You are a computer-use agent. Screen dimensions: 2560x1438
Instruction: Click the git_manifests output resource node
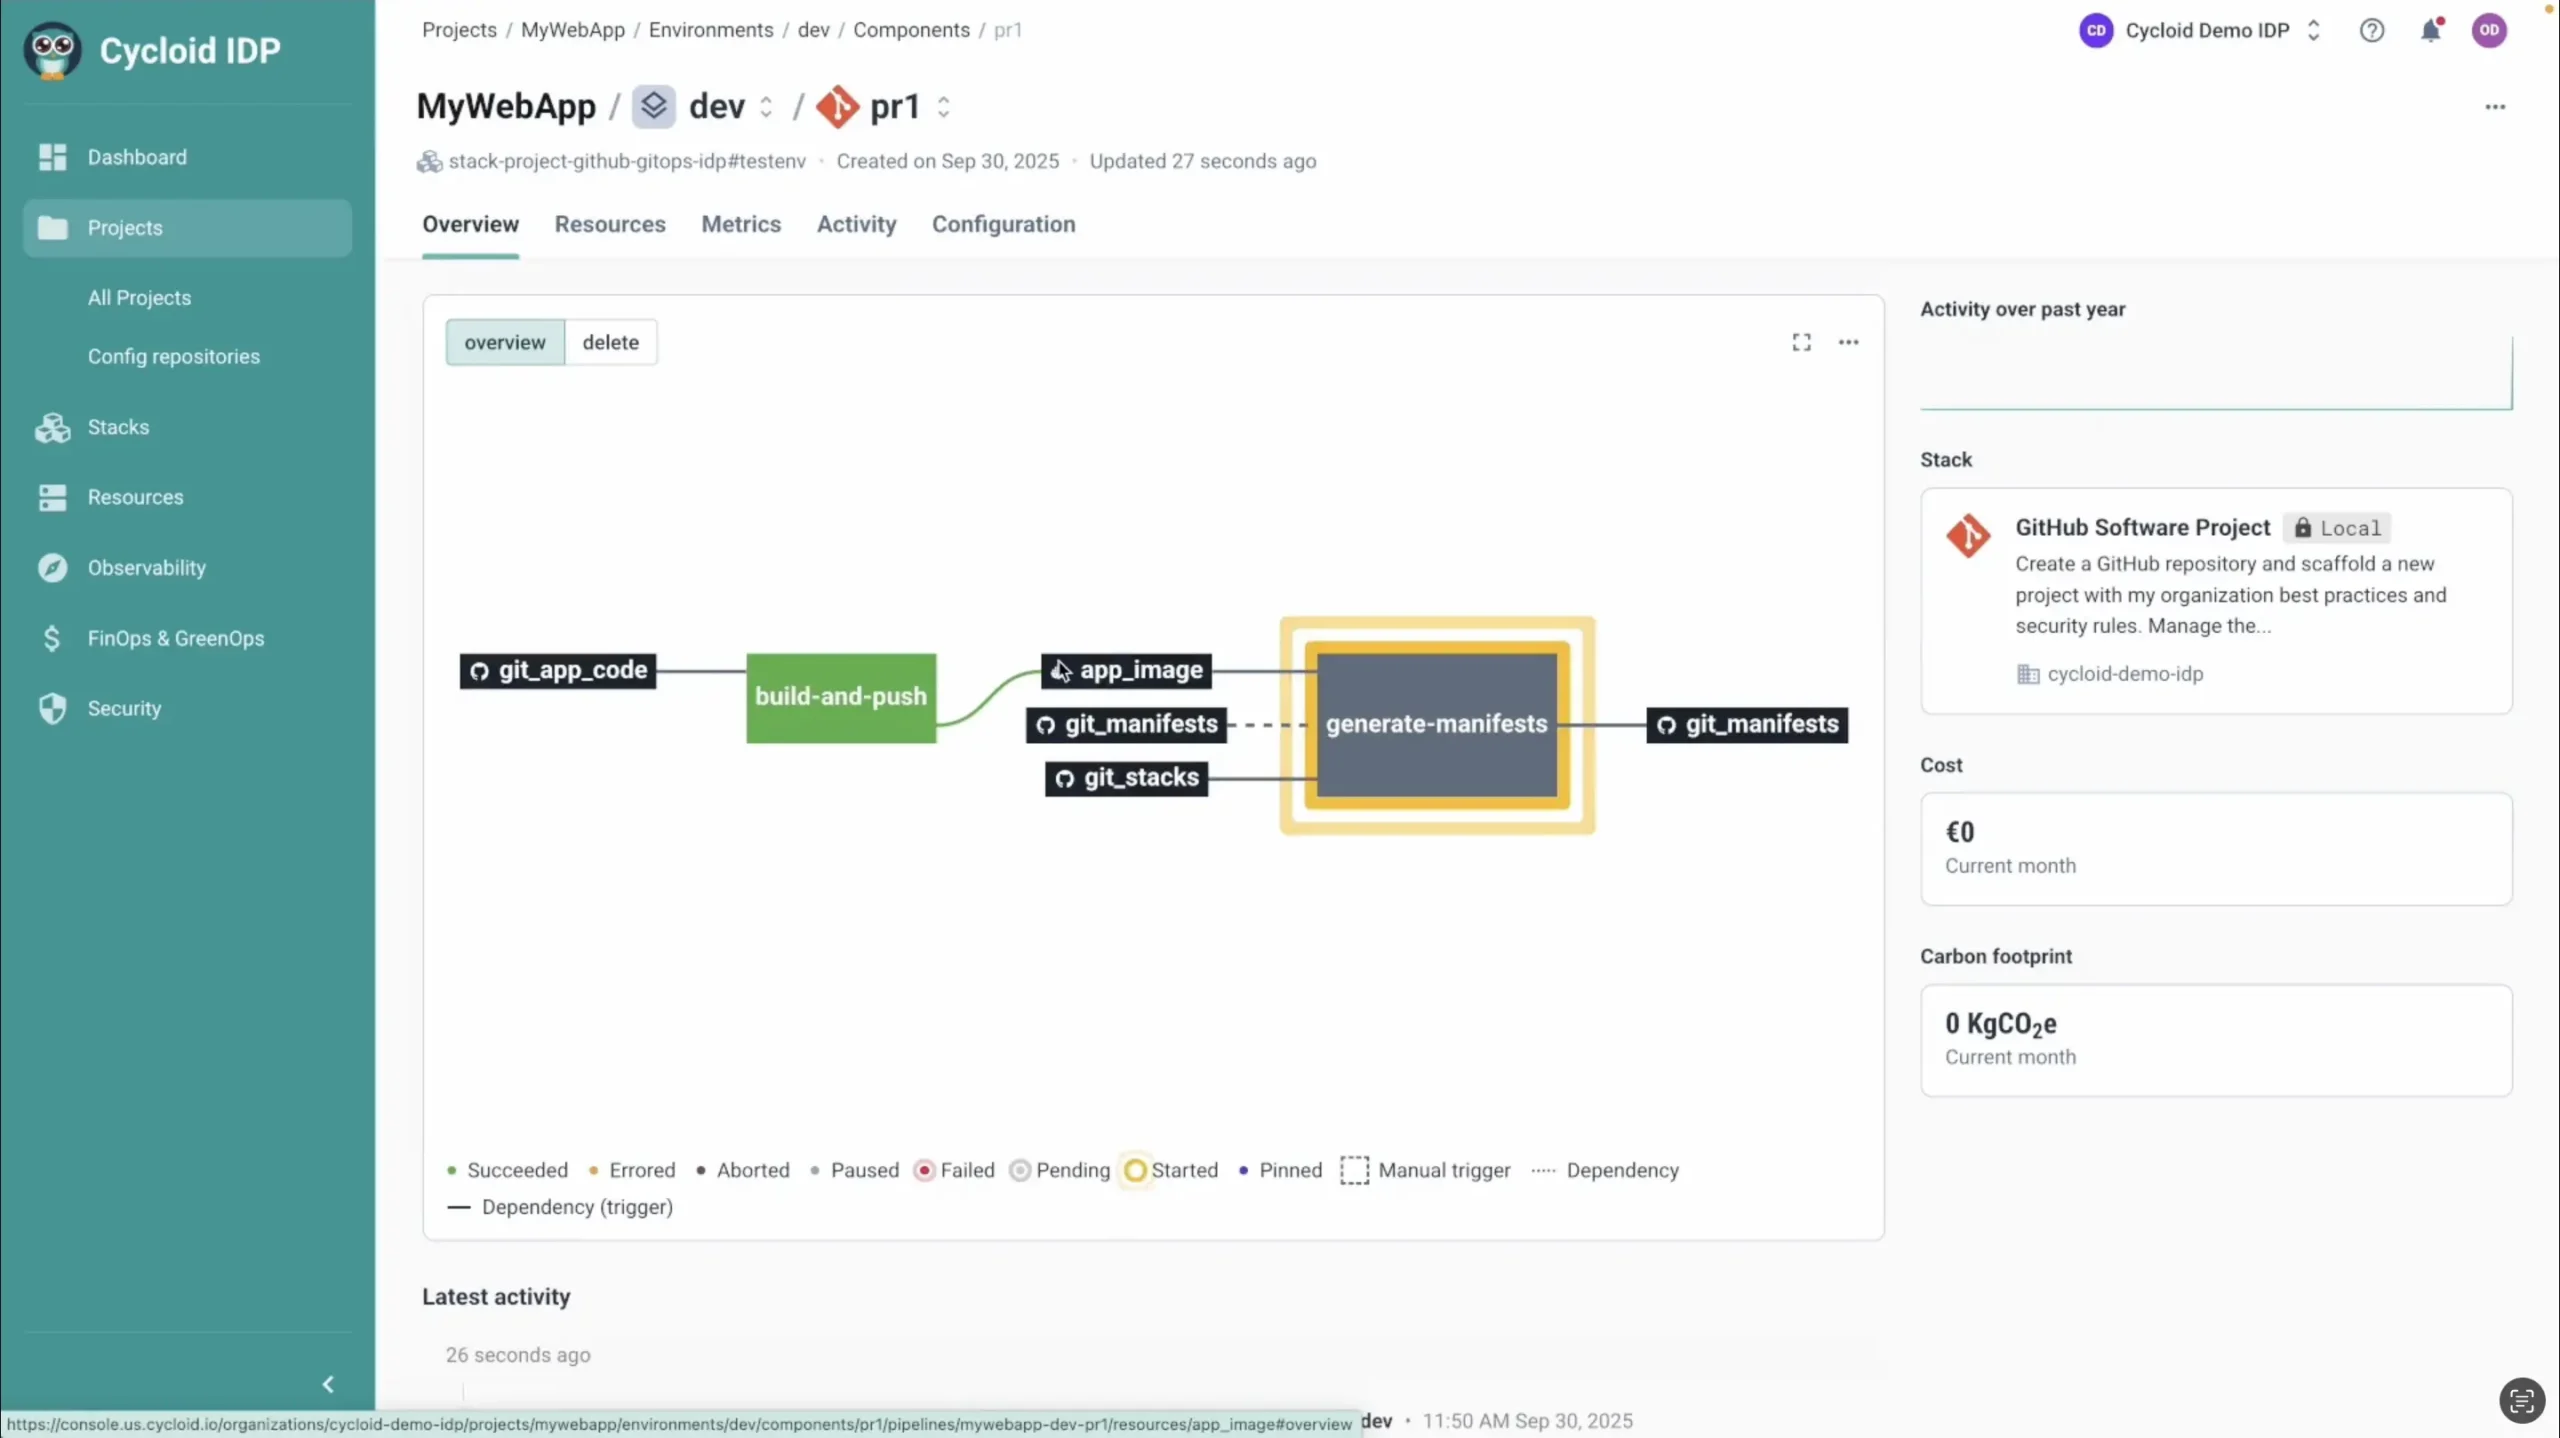coord(1747,724)
